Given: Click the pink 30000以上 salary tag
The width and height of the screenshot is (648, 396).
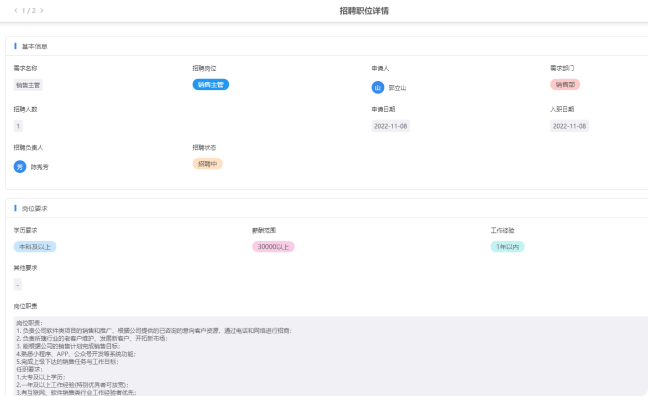Looking at the screenshot, I should tap(273, 247).
